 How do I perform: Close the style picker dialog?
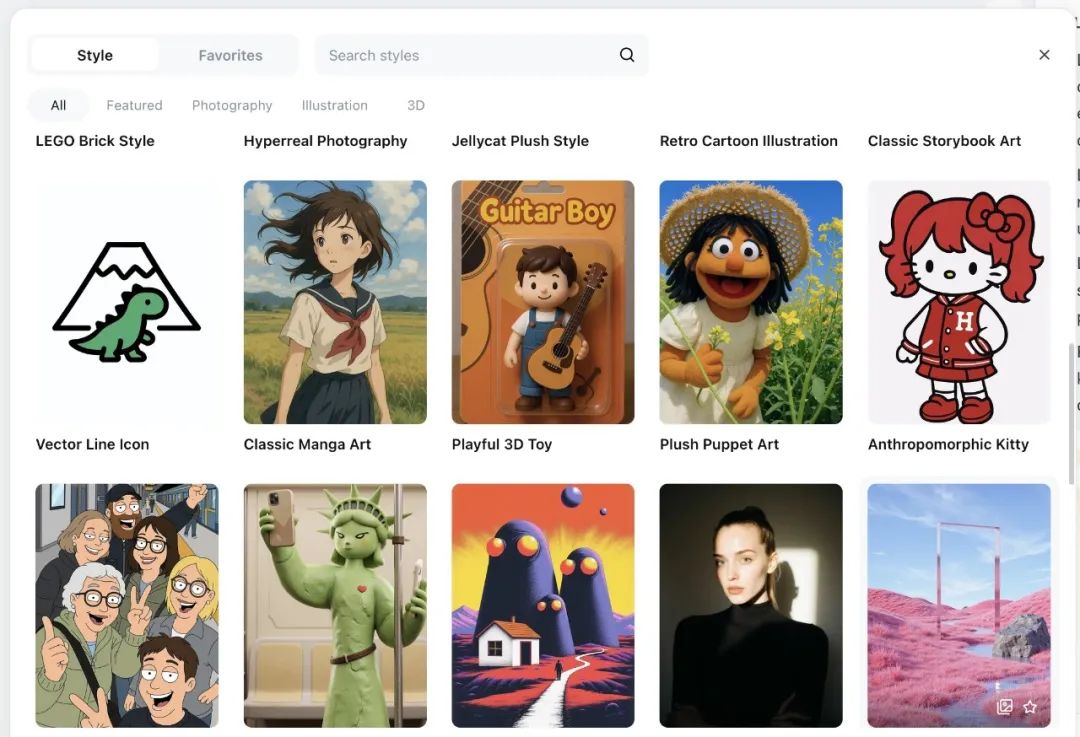(1044, 55)
